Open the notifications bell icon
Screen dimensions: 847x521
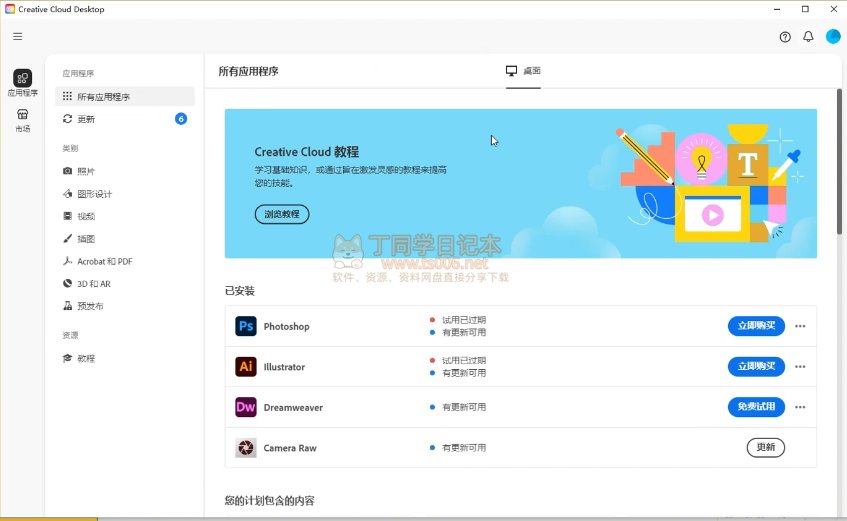[x=808, y=37]
